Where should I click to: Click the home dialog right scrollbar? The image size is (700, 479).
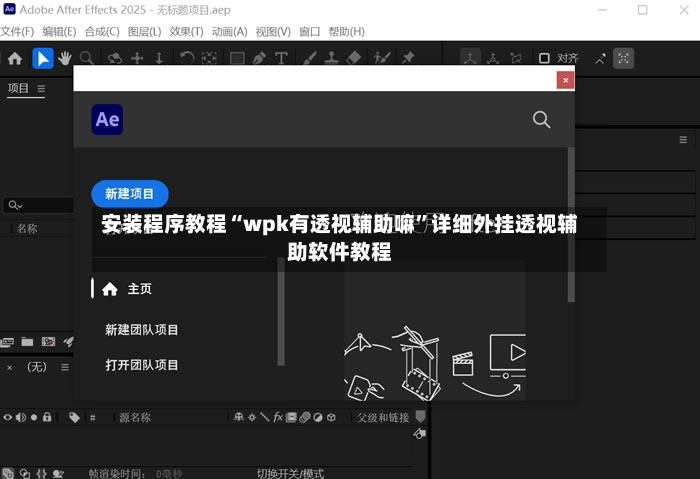571,225
